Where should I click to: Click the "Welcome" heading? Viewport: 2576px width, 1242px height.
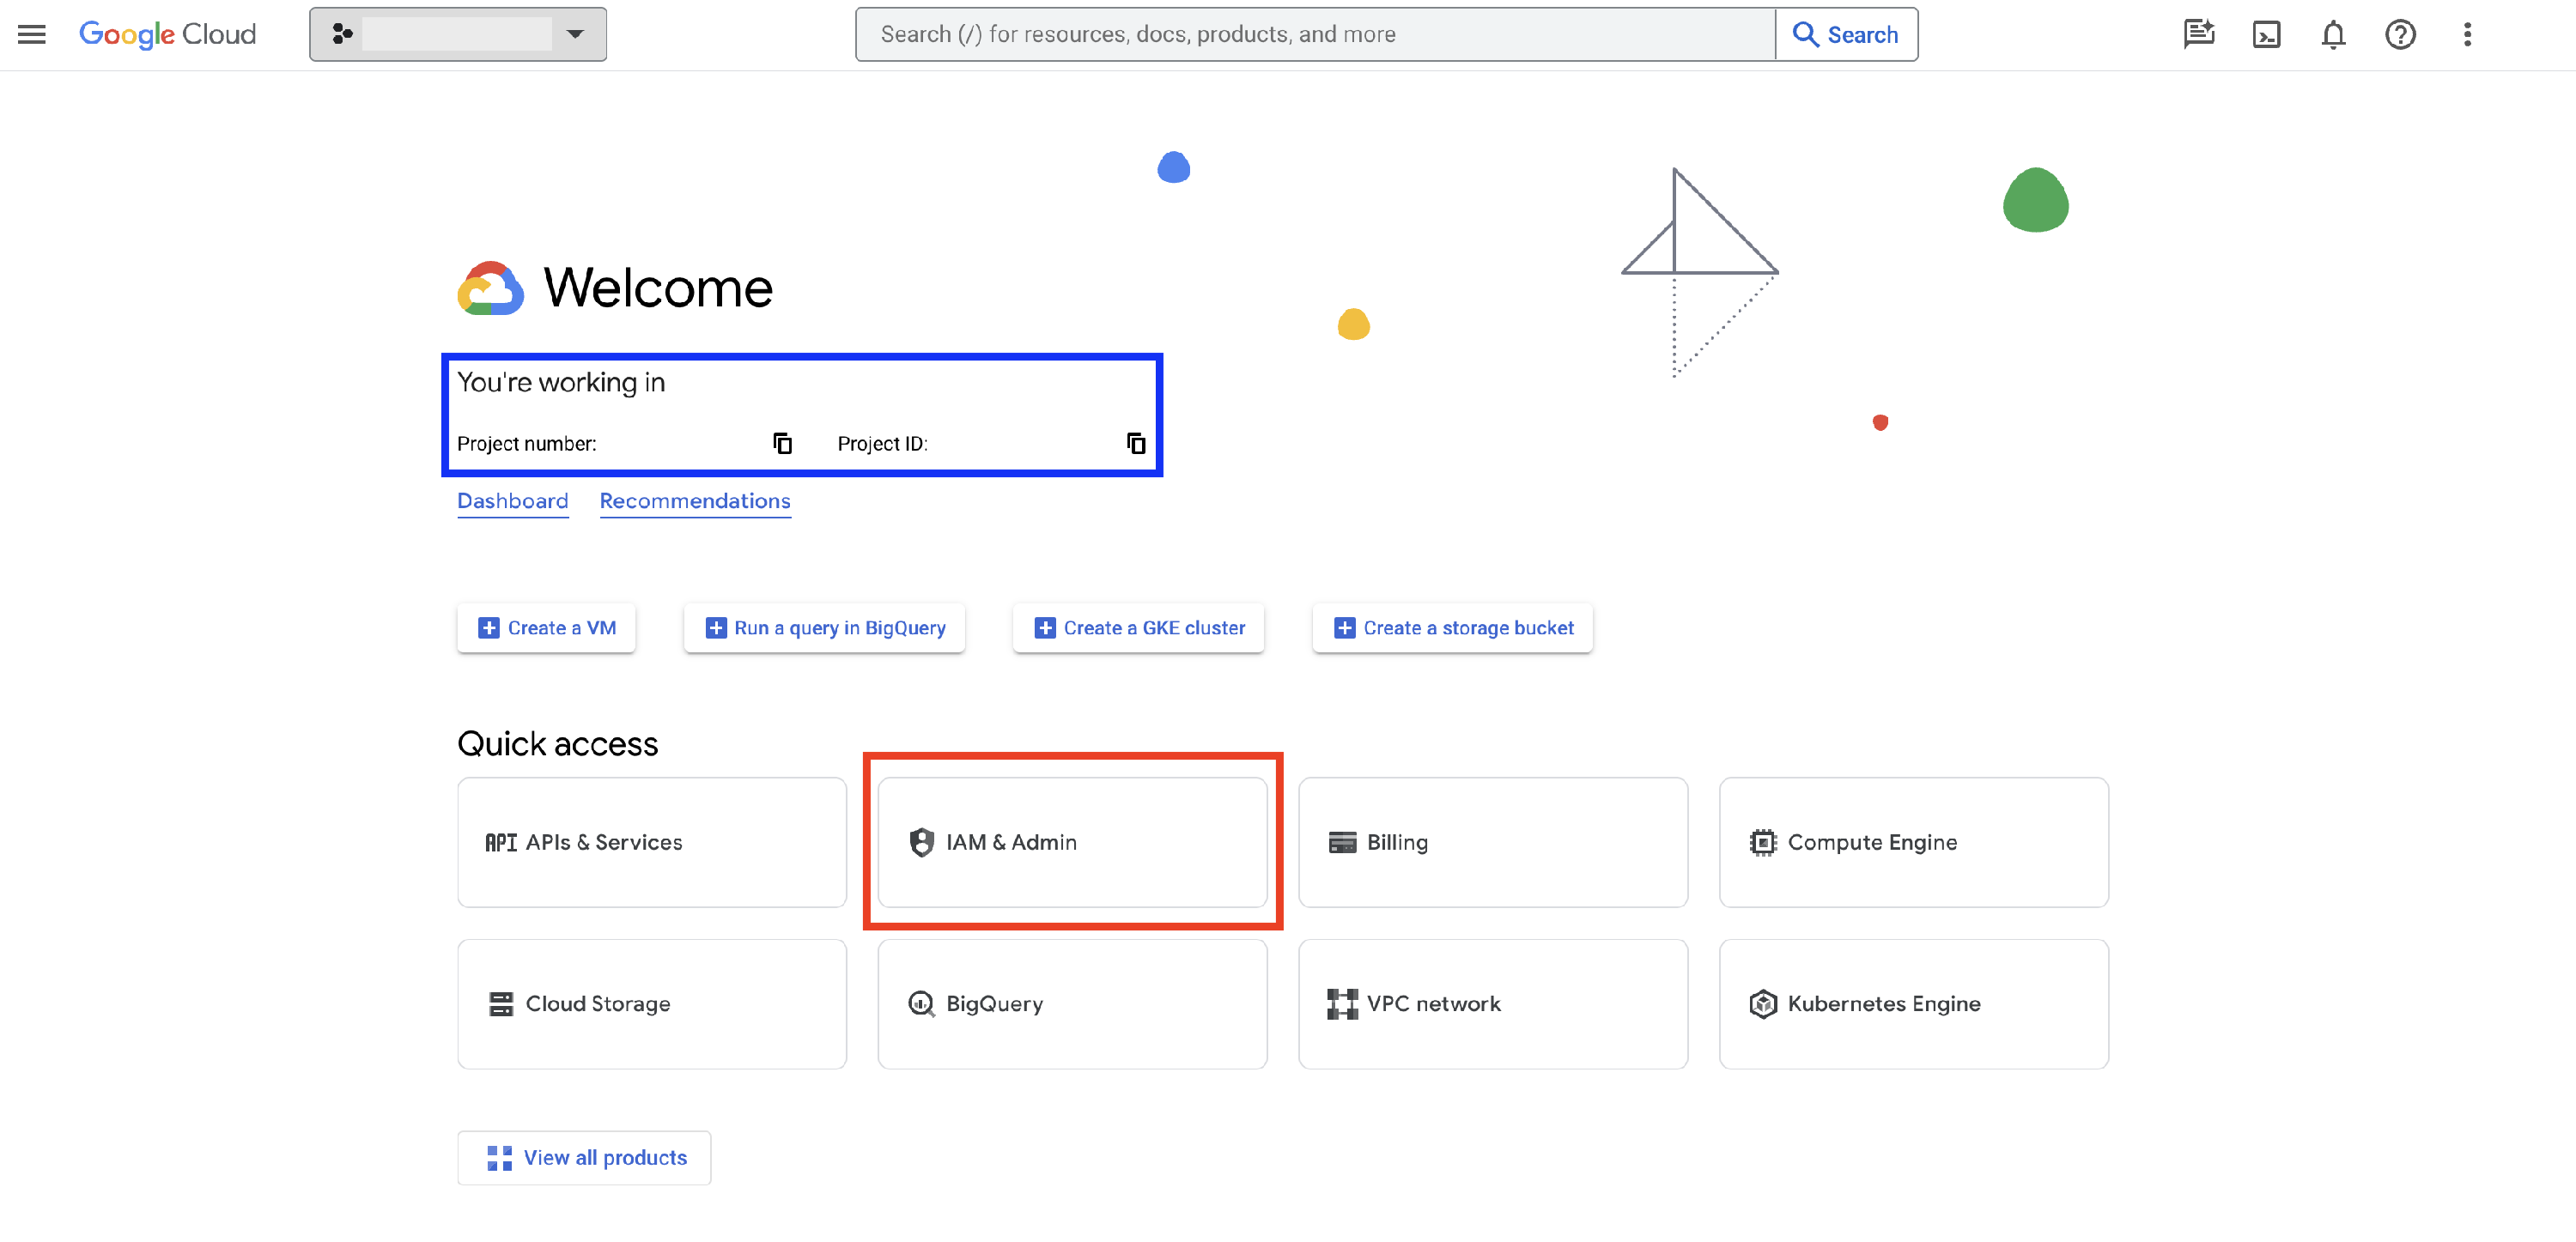[x=657, y=288]
